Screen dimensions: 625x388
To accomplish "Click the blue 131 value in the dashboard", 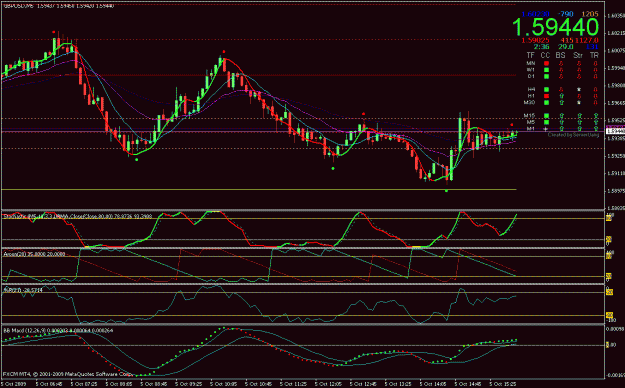I will 592,47.
